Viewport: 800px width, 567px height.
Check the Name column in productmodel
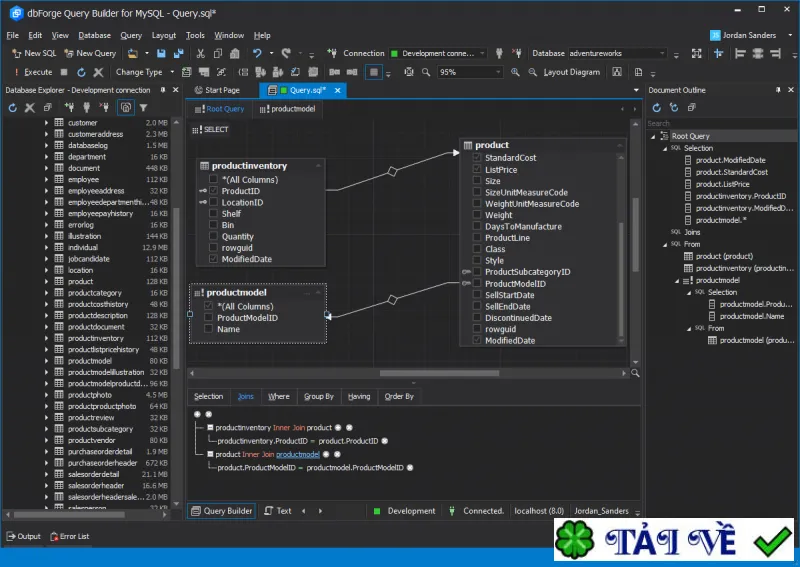pyautogui.click(x=208, y=329)
